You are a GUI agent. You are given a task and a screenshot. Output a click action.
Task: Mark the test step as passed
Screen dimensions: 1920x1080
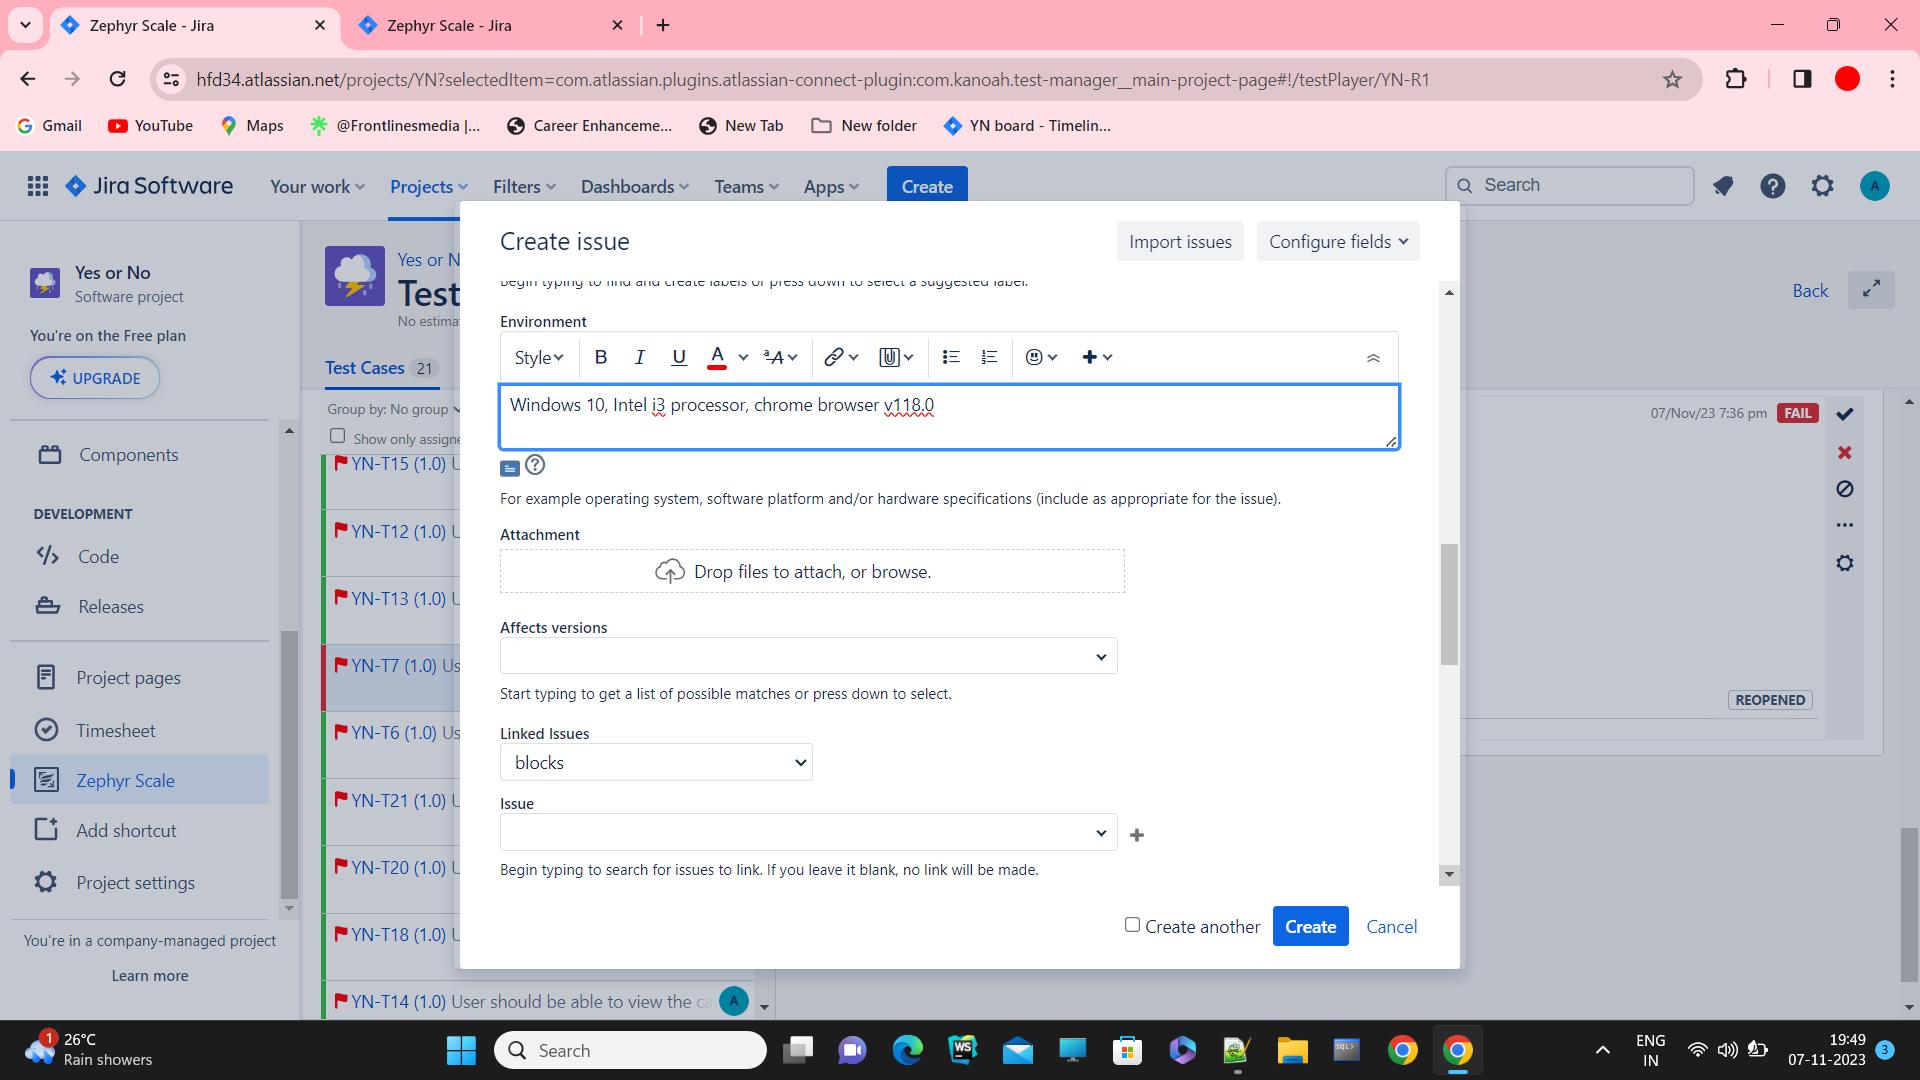click(x=1845, y=413)
